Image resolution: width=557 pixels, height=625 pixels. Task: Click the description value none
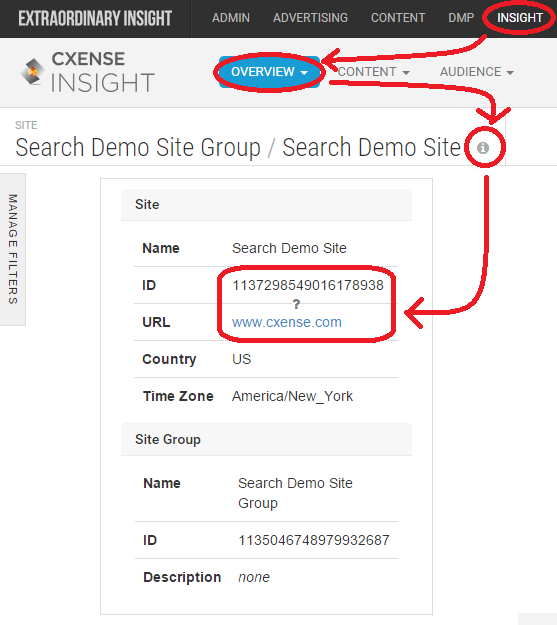click(254, 577)
